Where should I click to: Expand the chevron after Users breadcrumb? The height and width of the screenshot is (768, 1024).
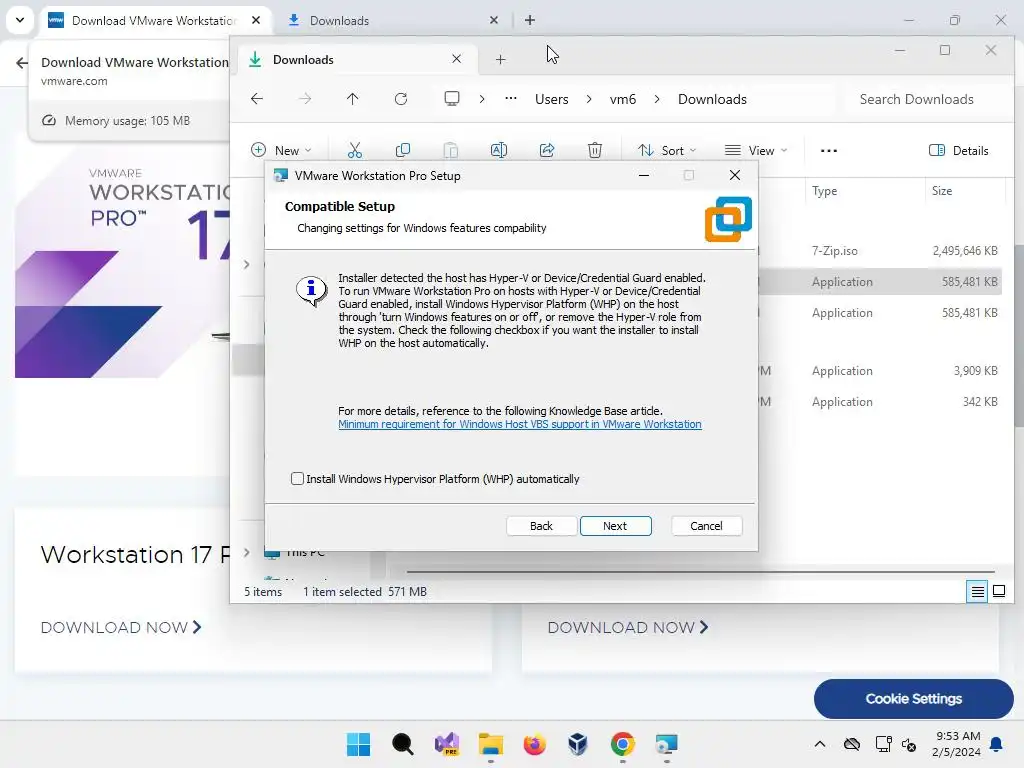589,99
